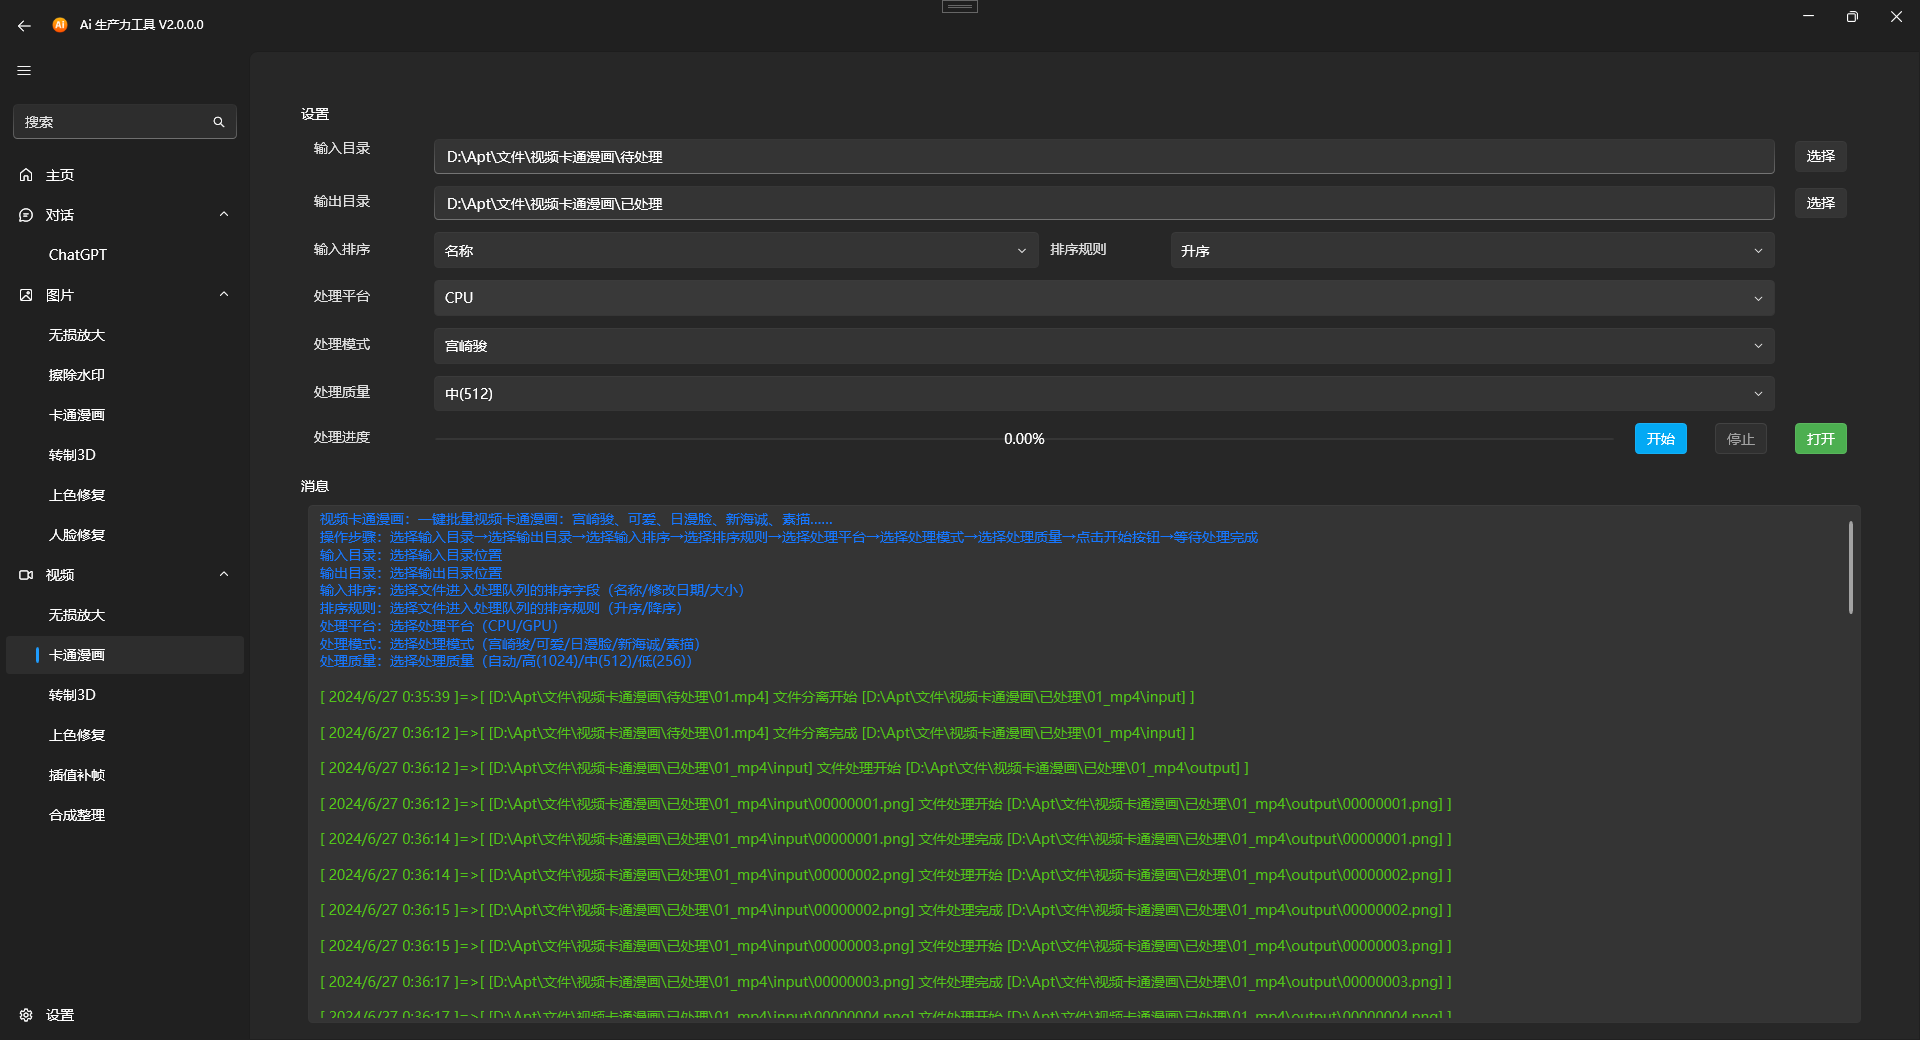This screenshot has height=1040, width=1920.
Task: Click the 0:36:17 00000003.png 文件处理完成 log line
Action: pyautogui.click(x=886, y=982)
